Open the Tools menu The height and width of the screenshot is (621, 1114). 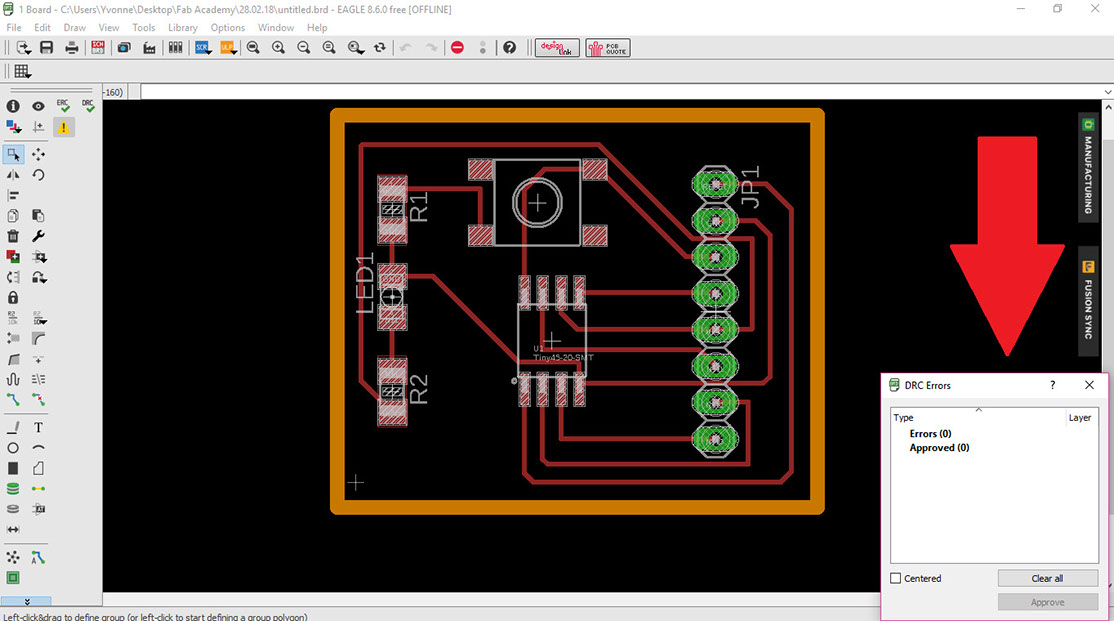click(144, 28)
